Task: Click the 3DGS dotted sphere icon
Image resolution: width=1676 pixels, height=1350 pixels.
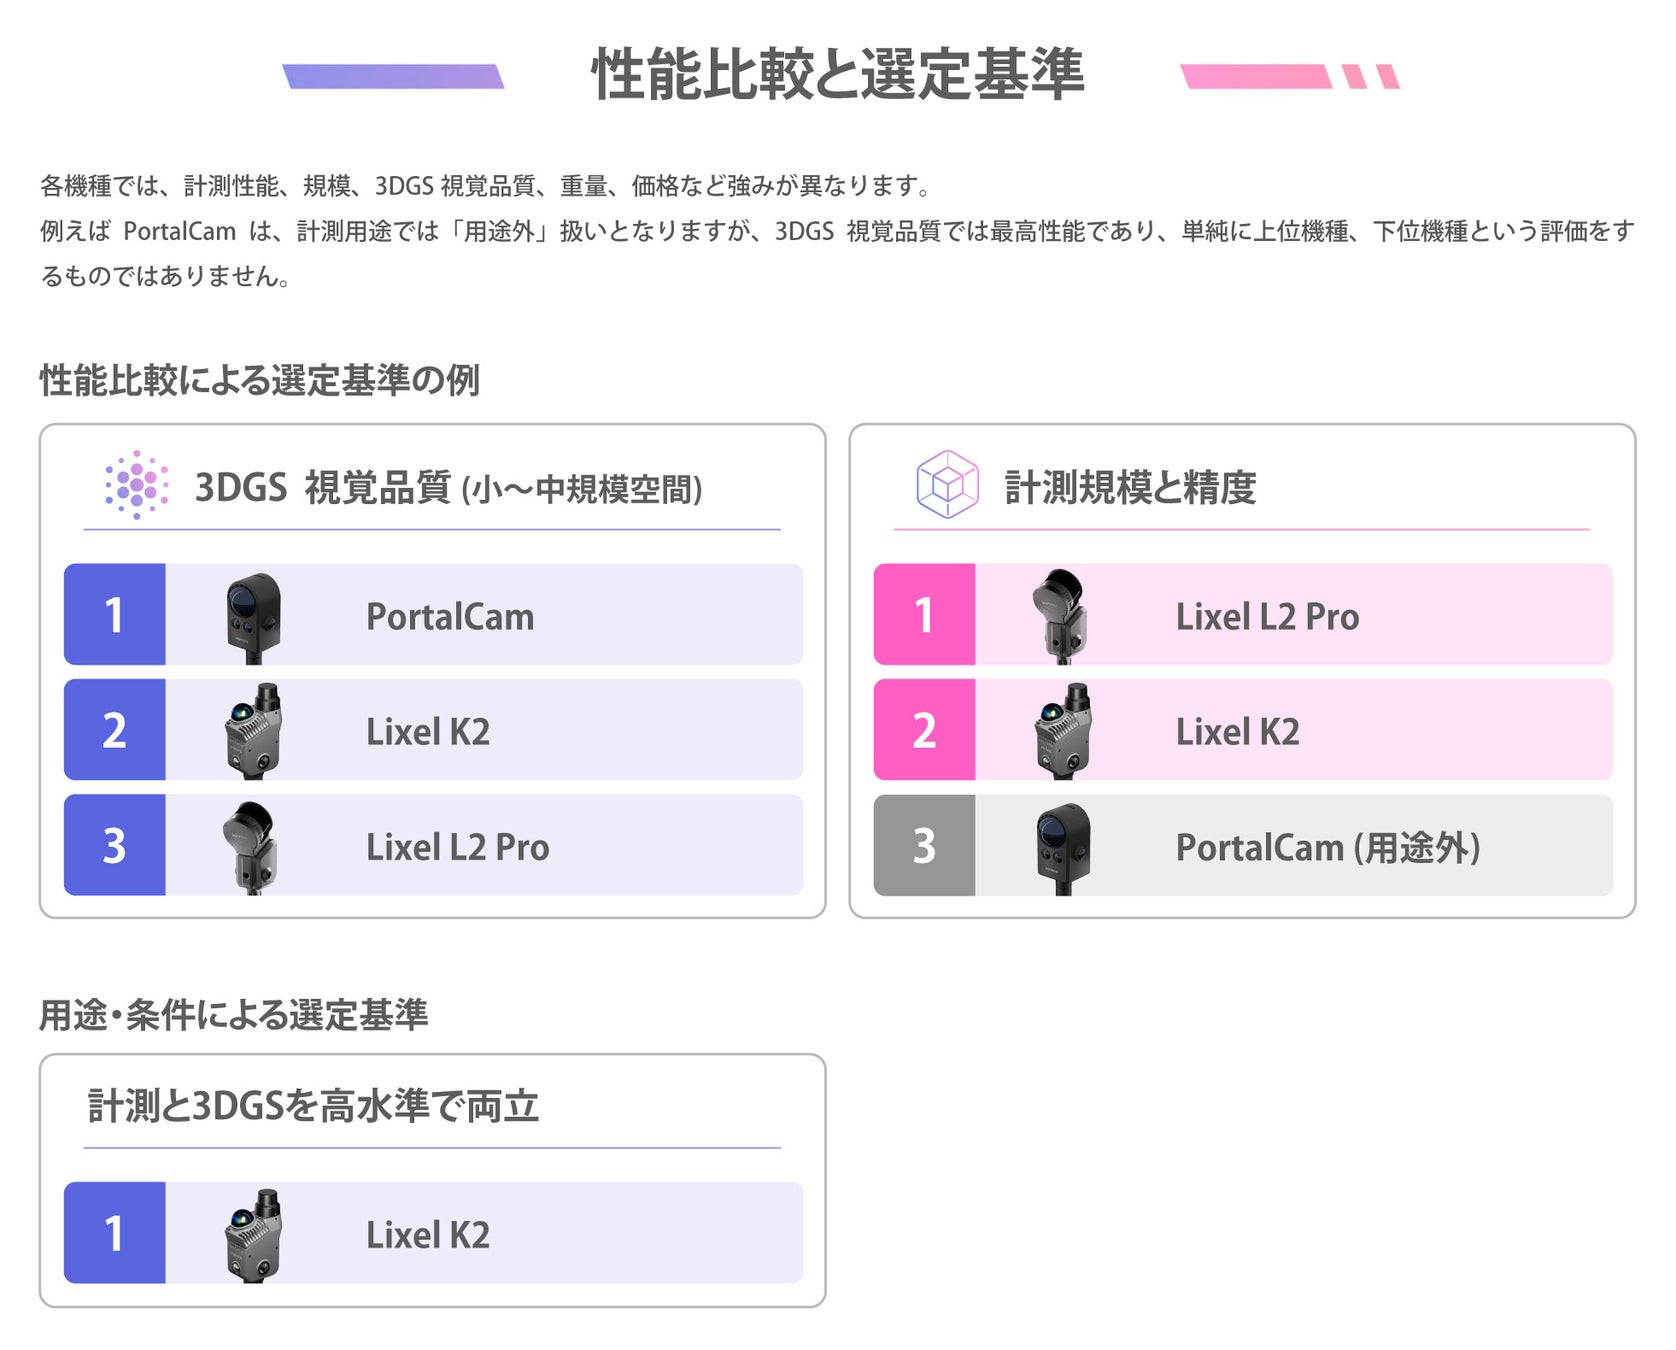Action: click(x=137, y=485)
